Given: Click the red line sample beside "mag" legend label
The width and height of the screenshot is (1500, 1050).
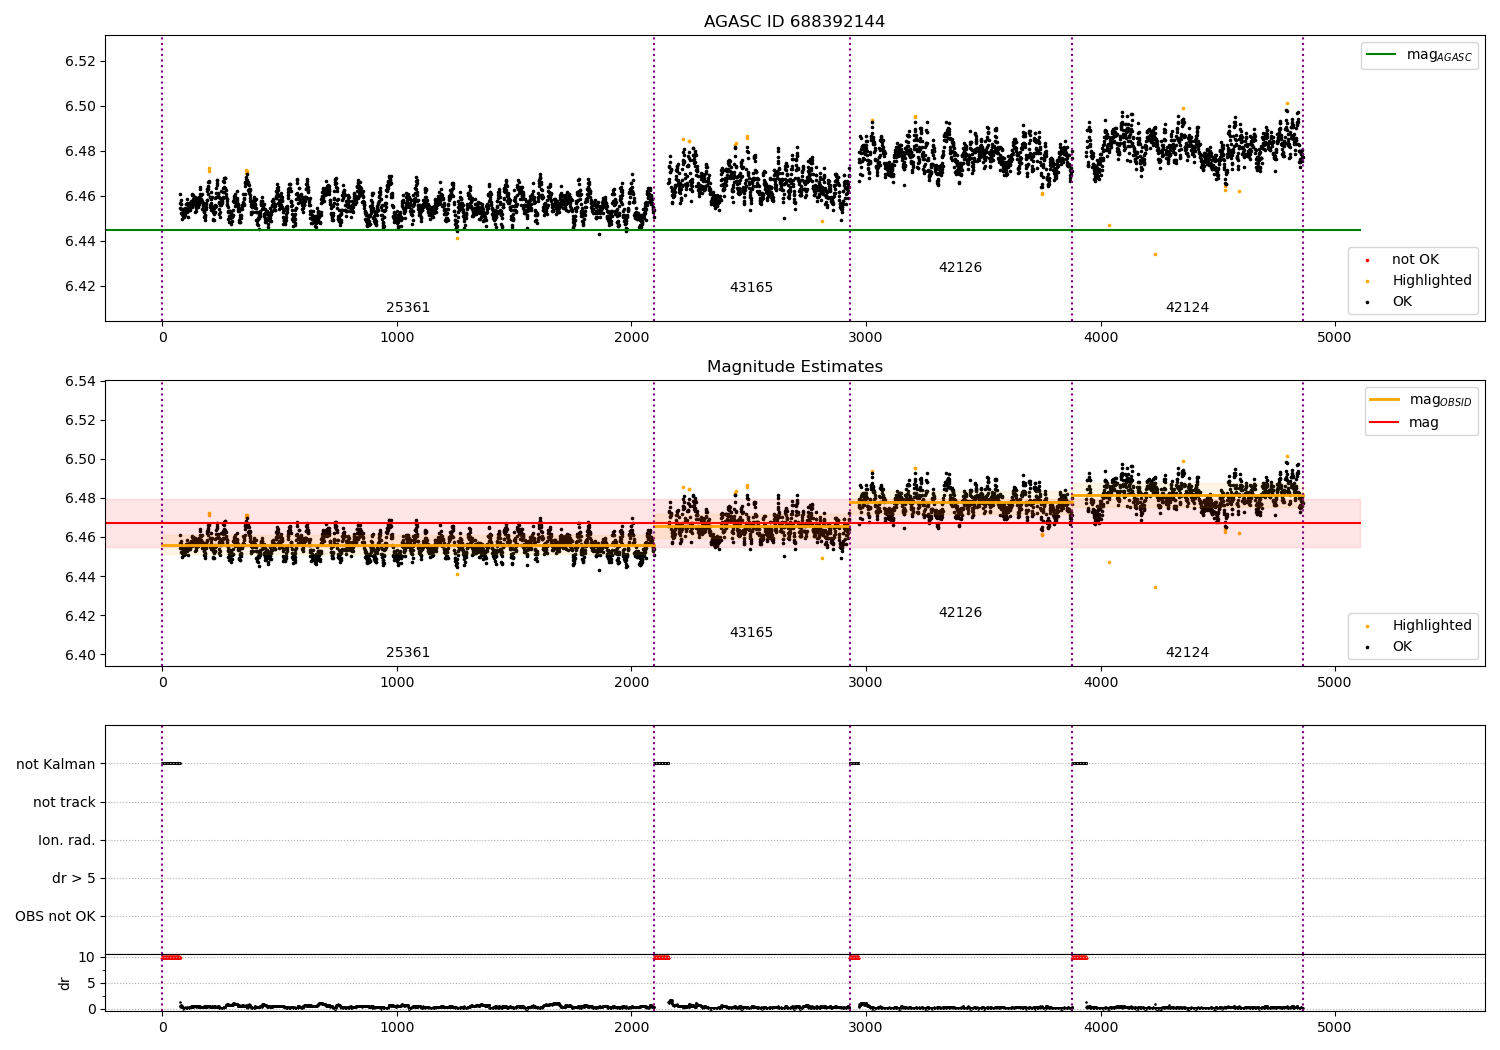Looking at the screenshot, I should (x=1385, y=423).
